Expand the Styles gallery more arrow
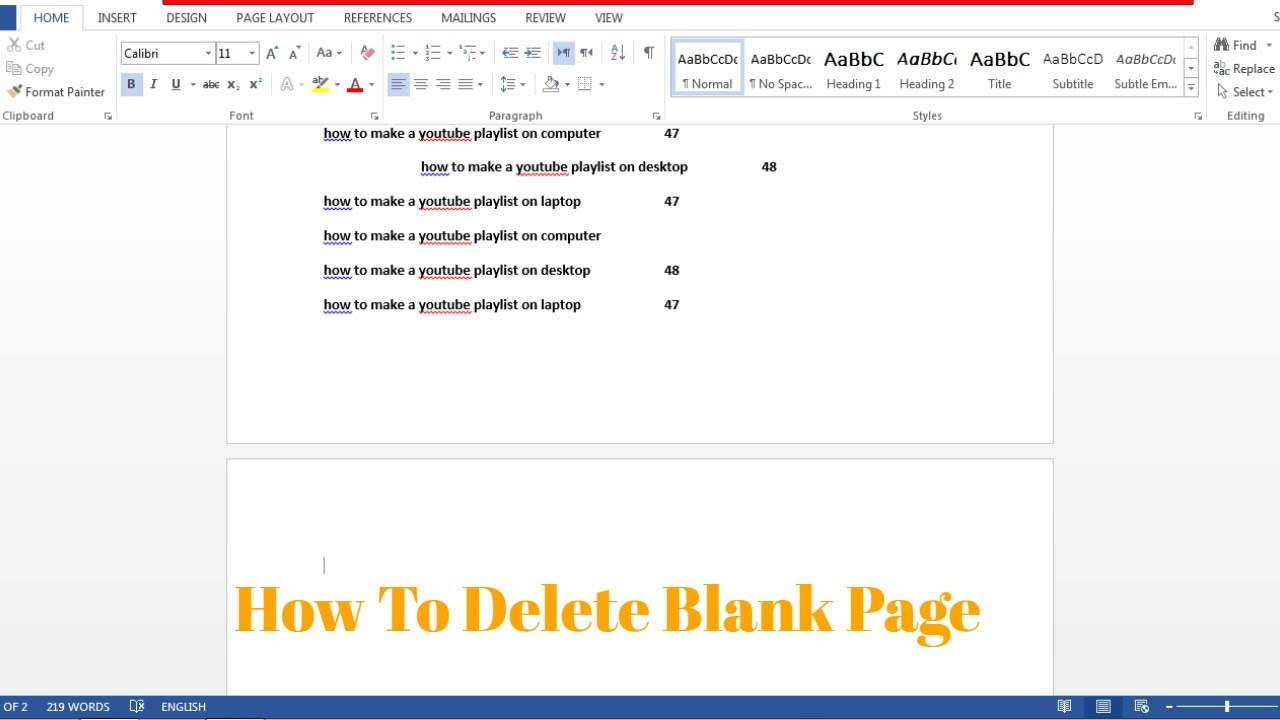 pos(1191,89)
